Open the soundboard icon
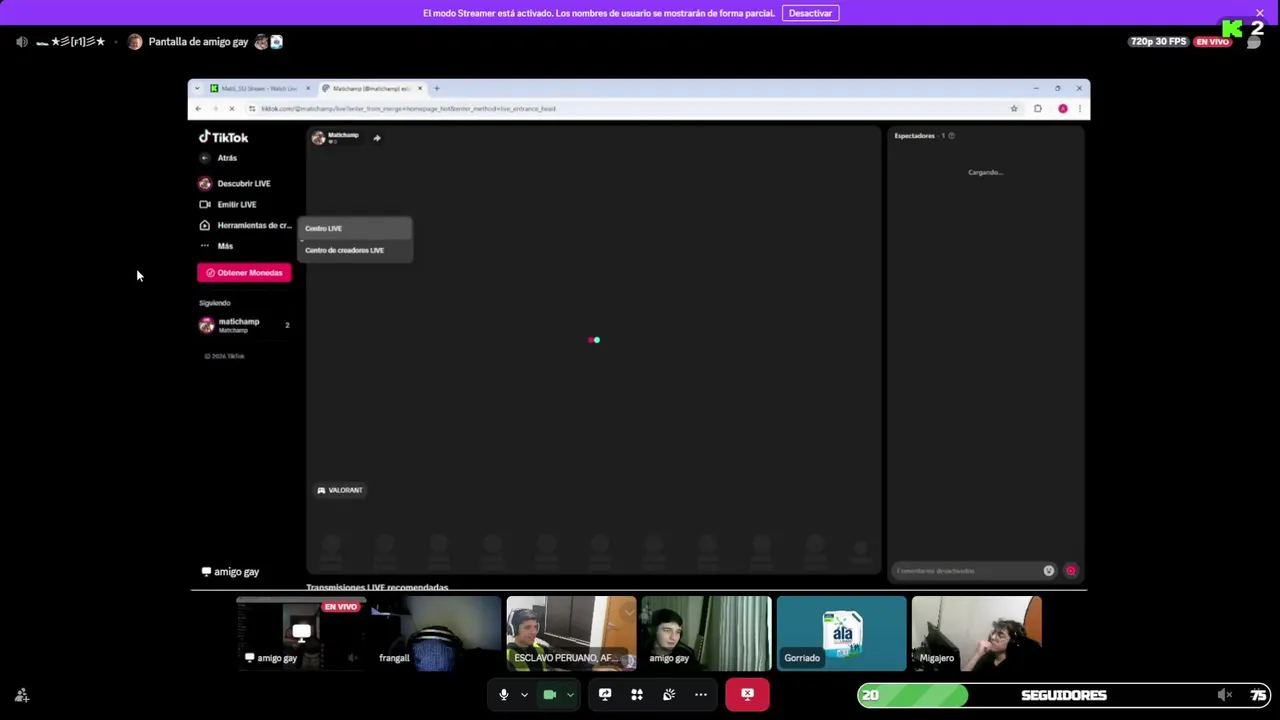1280x720 pixels. 669,695
